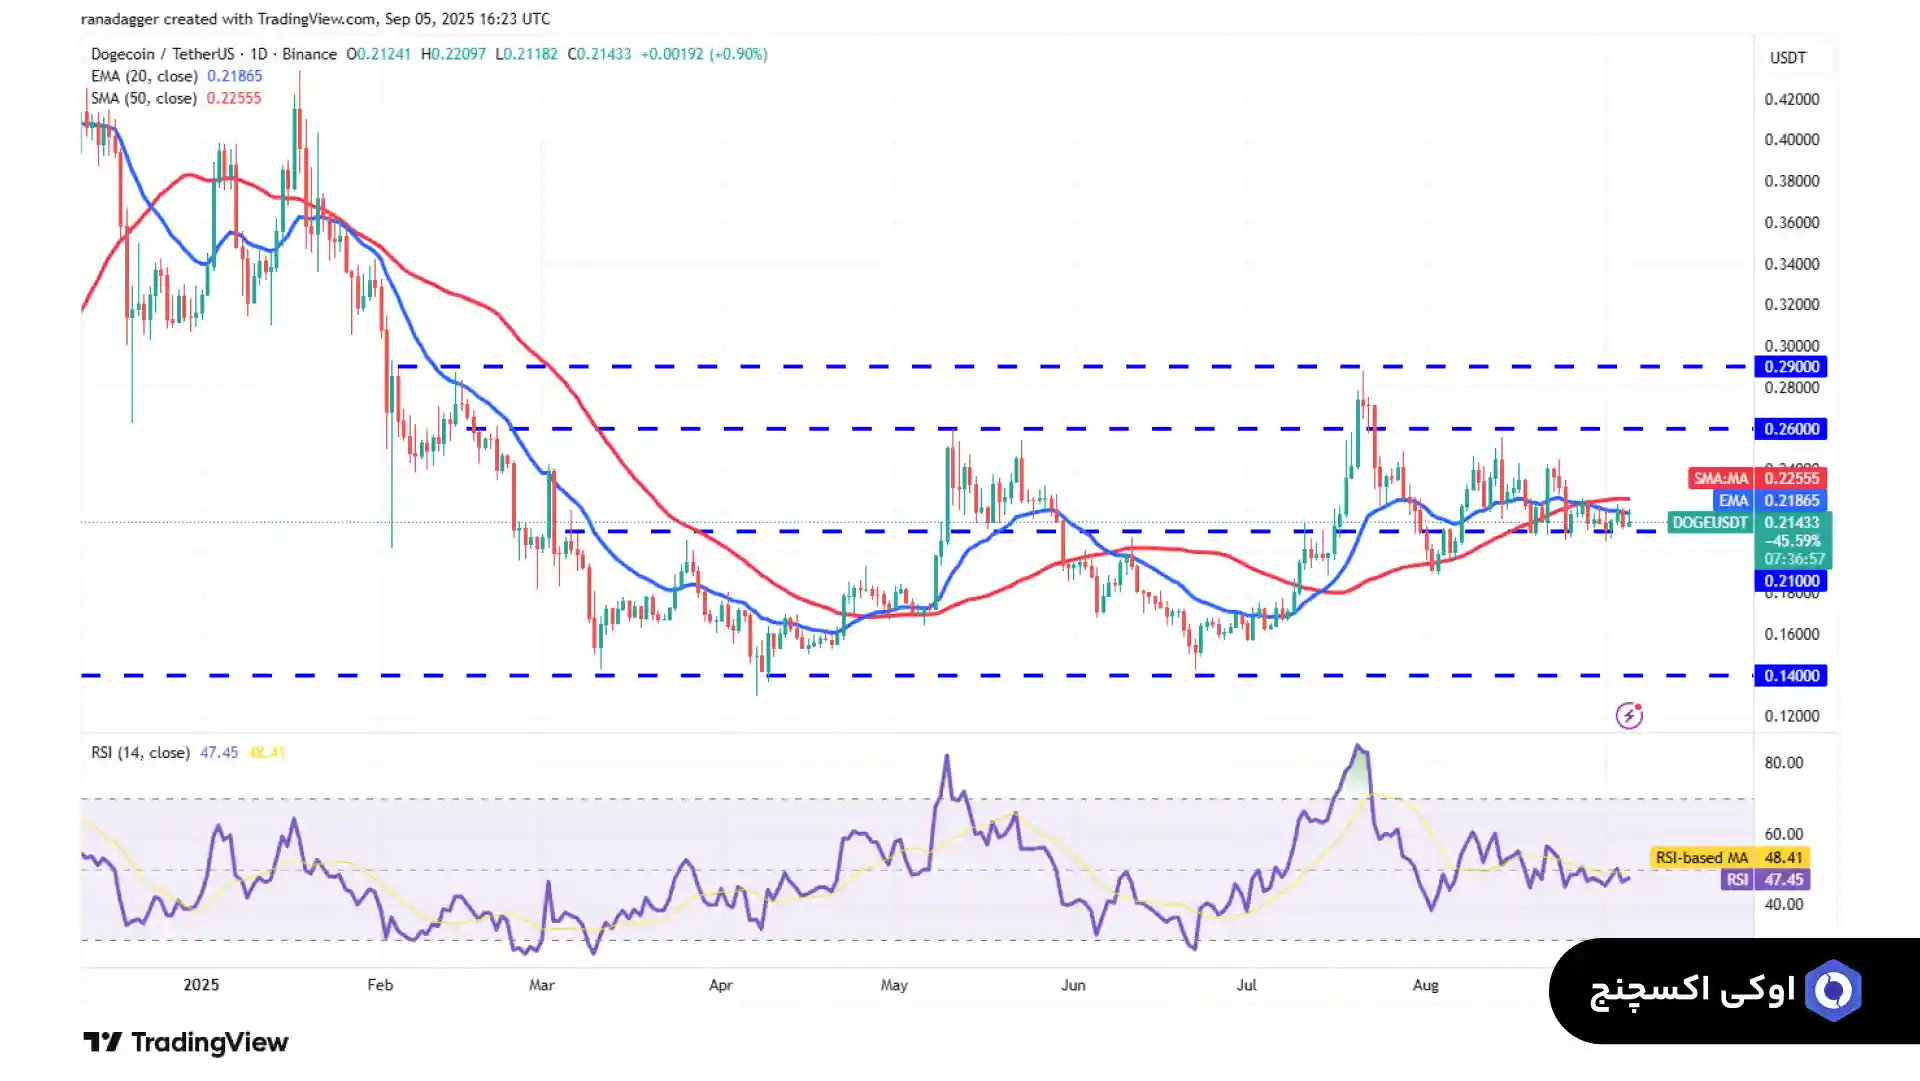
Task: Click the blue EMA price tag
Action: coord(1733,500)
